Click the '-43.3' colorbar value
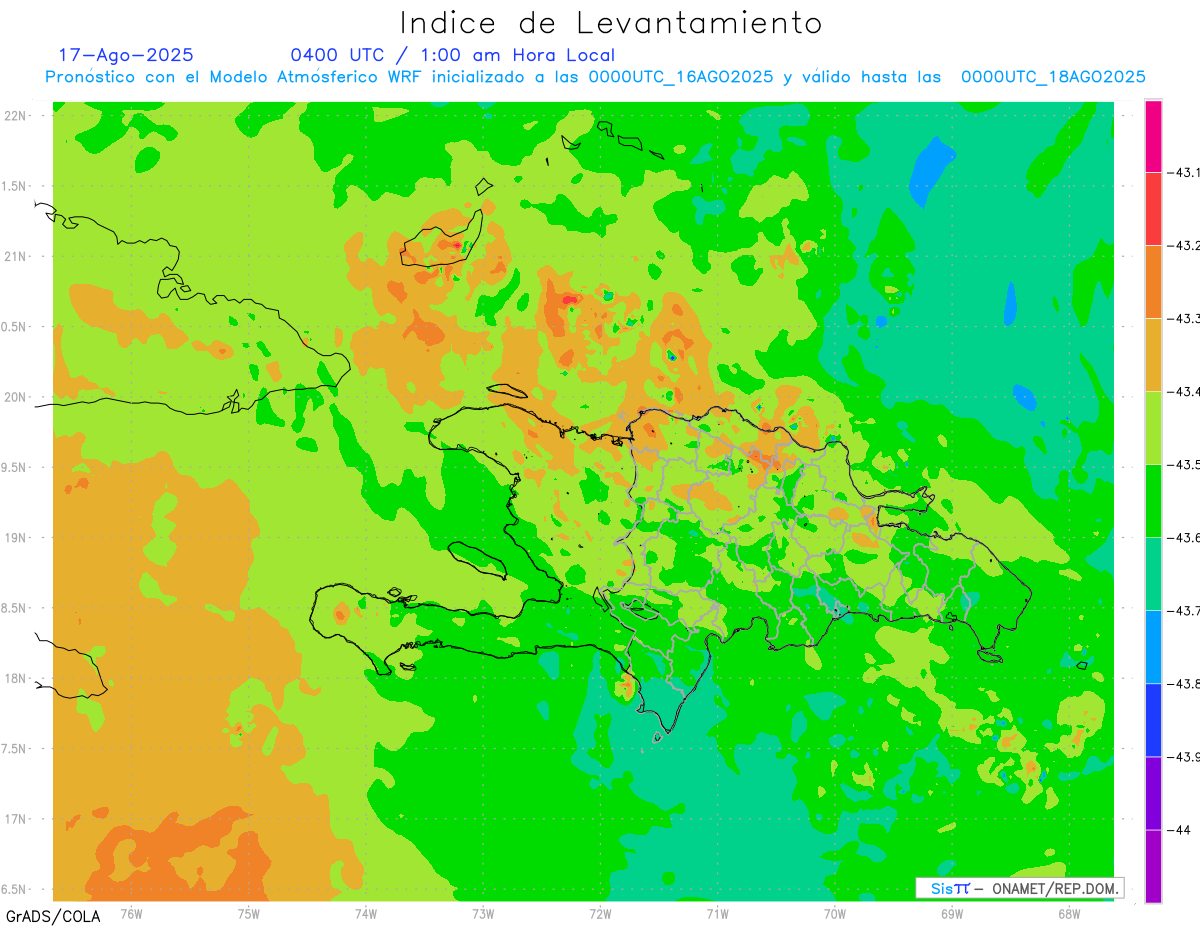This screenshot has height=927, width=1200. (1182, 319)
